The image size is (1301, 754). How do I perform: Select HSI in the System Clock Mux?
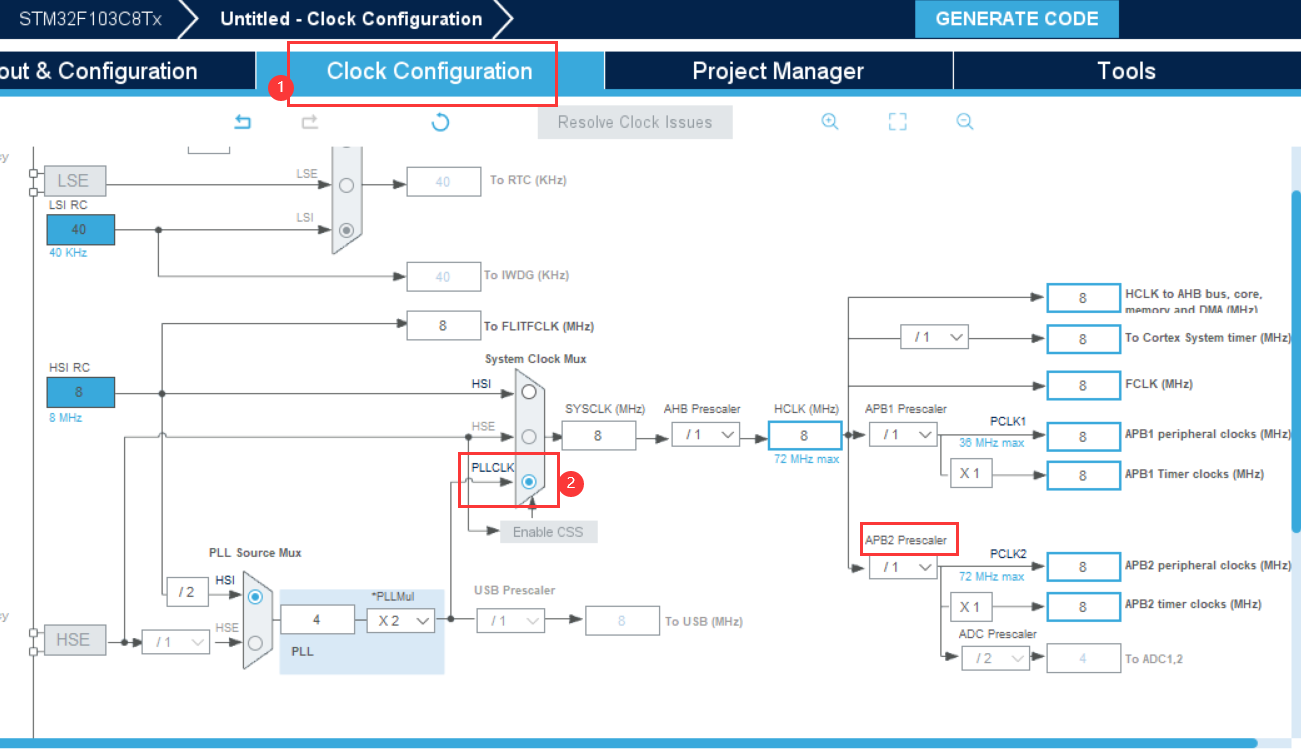529,391
